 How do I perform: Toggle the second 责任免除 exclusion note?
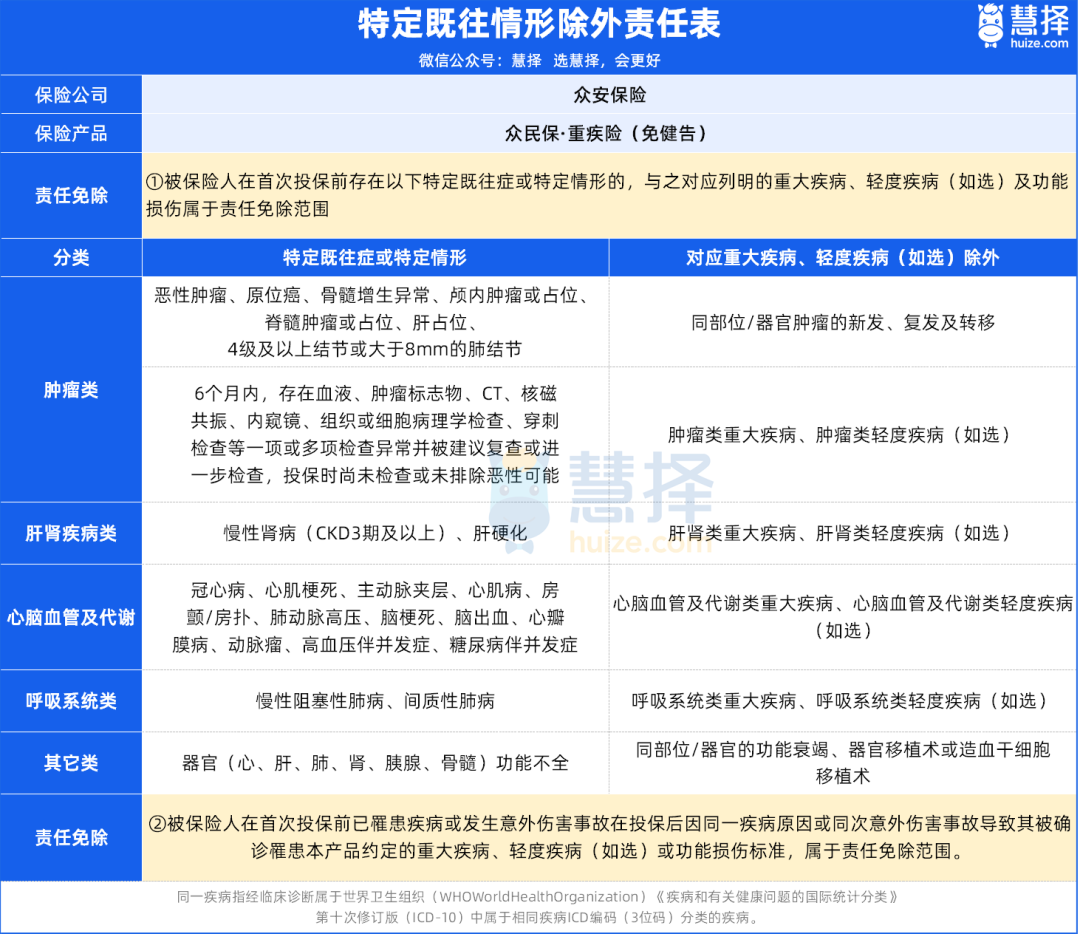tap(71, 836)
